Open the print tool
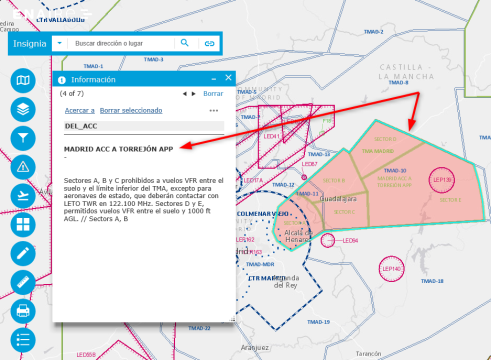Screen dimensions: 492x361 click(23, 311)
